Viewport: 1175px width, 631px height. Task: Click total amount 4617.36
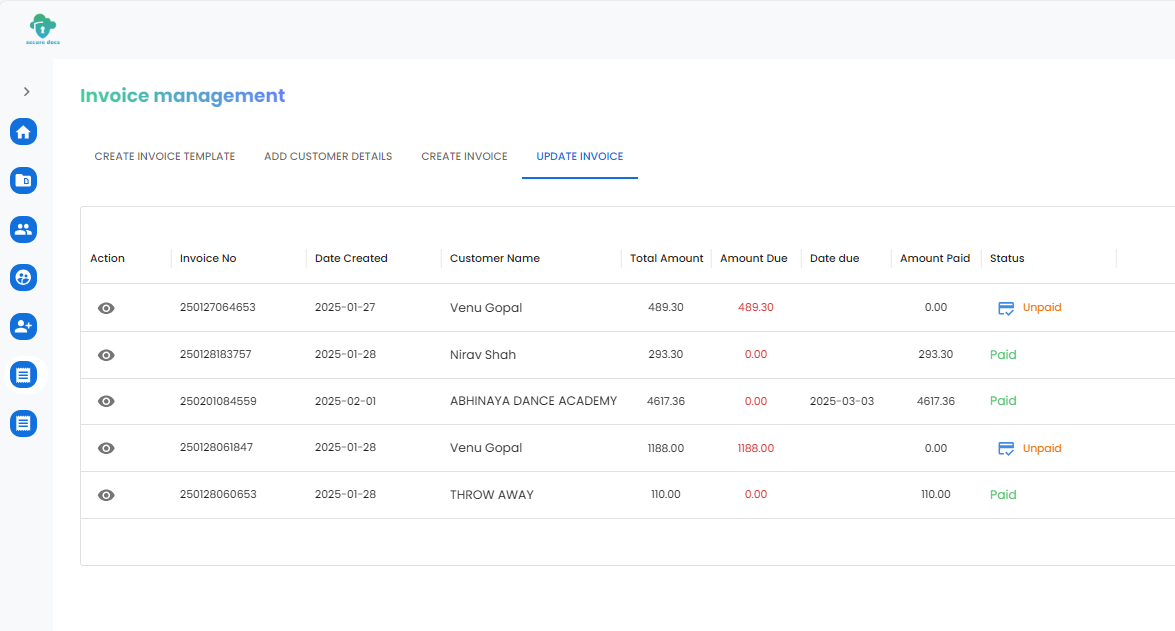click(665, 402)
